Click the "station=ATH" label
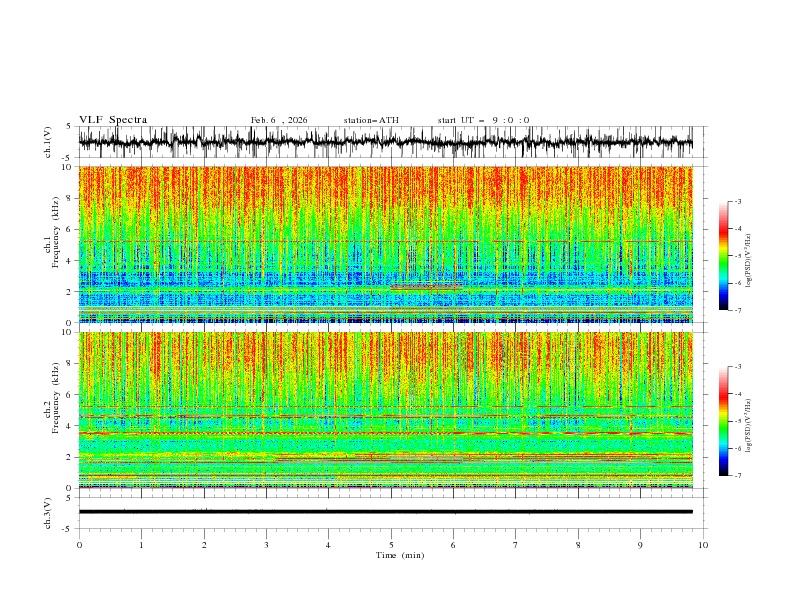This screenshot has width=792, height=612. tap(371, 120)
